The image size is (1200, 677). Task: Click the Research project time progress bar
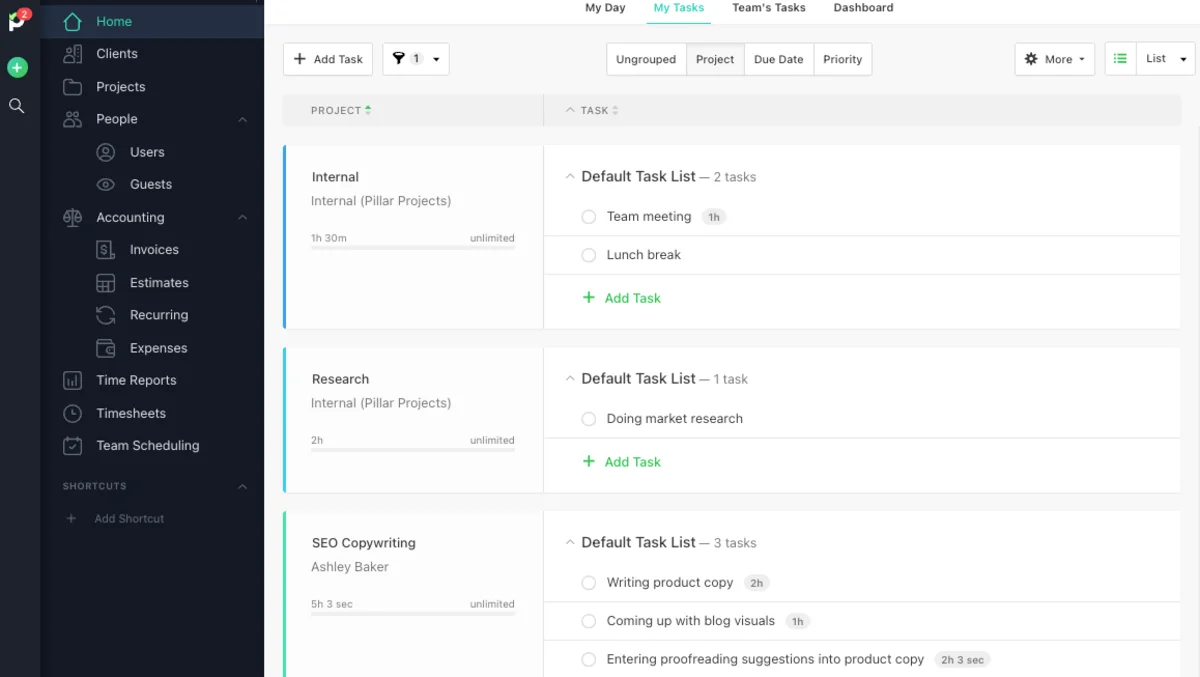coord(413,450)
